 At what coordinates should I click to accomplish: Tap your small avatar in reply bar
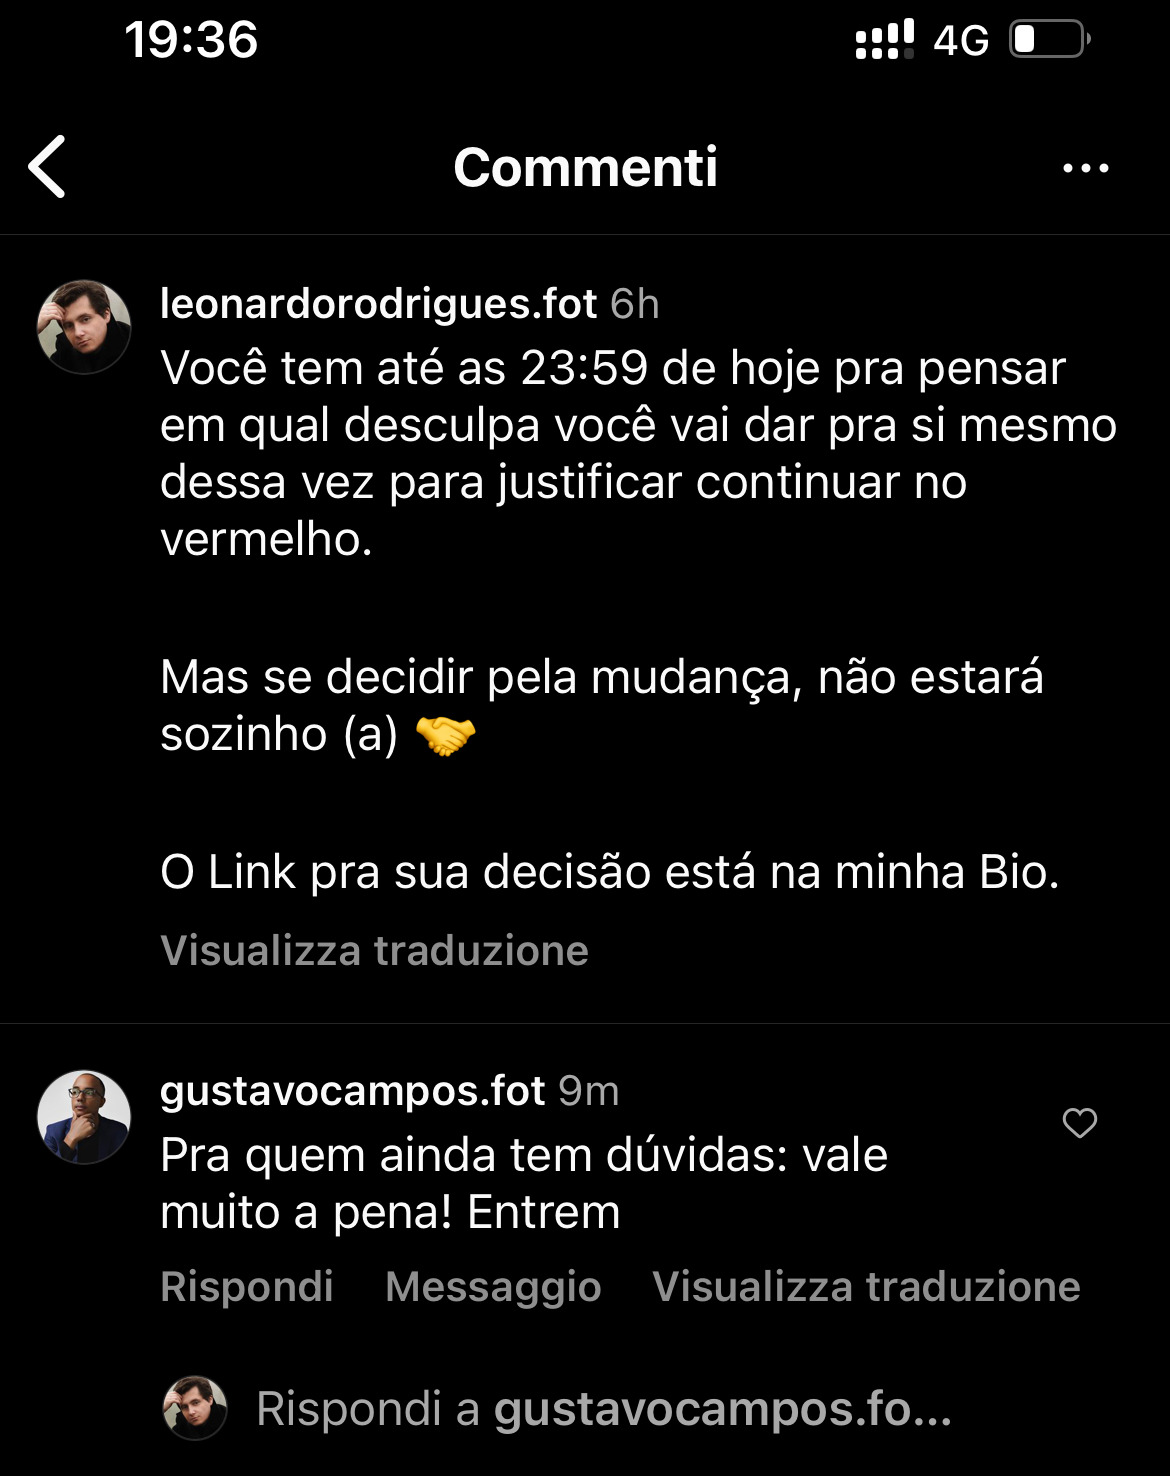195,1408
